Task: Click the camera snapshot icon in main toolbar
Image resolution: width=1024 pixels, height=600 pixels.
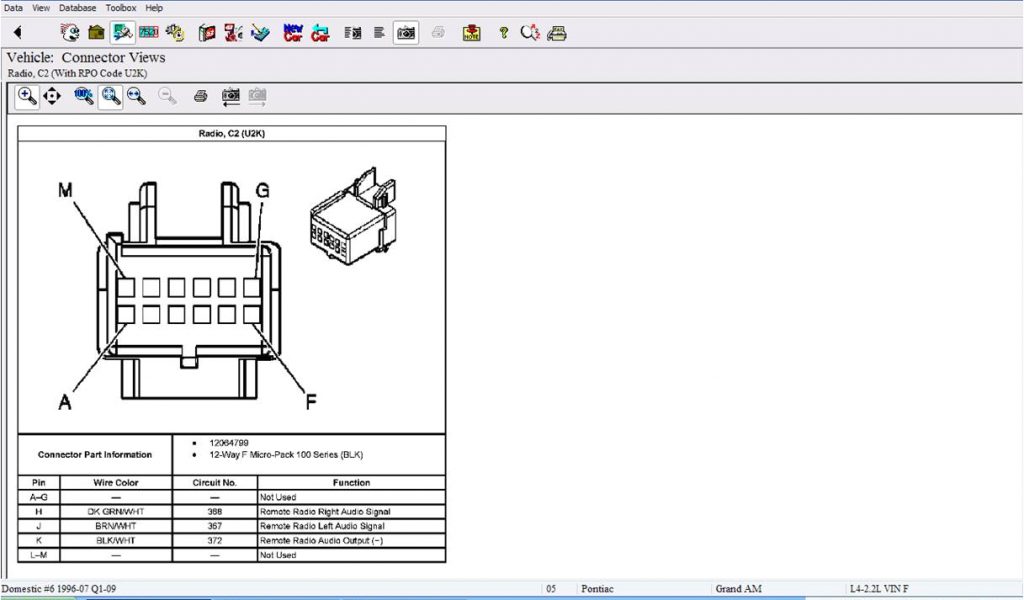Action: (406, 33)
